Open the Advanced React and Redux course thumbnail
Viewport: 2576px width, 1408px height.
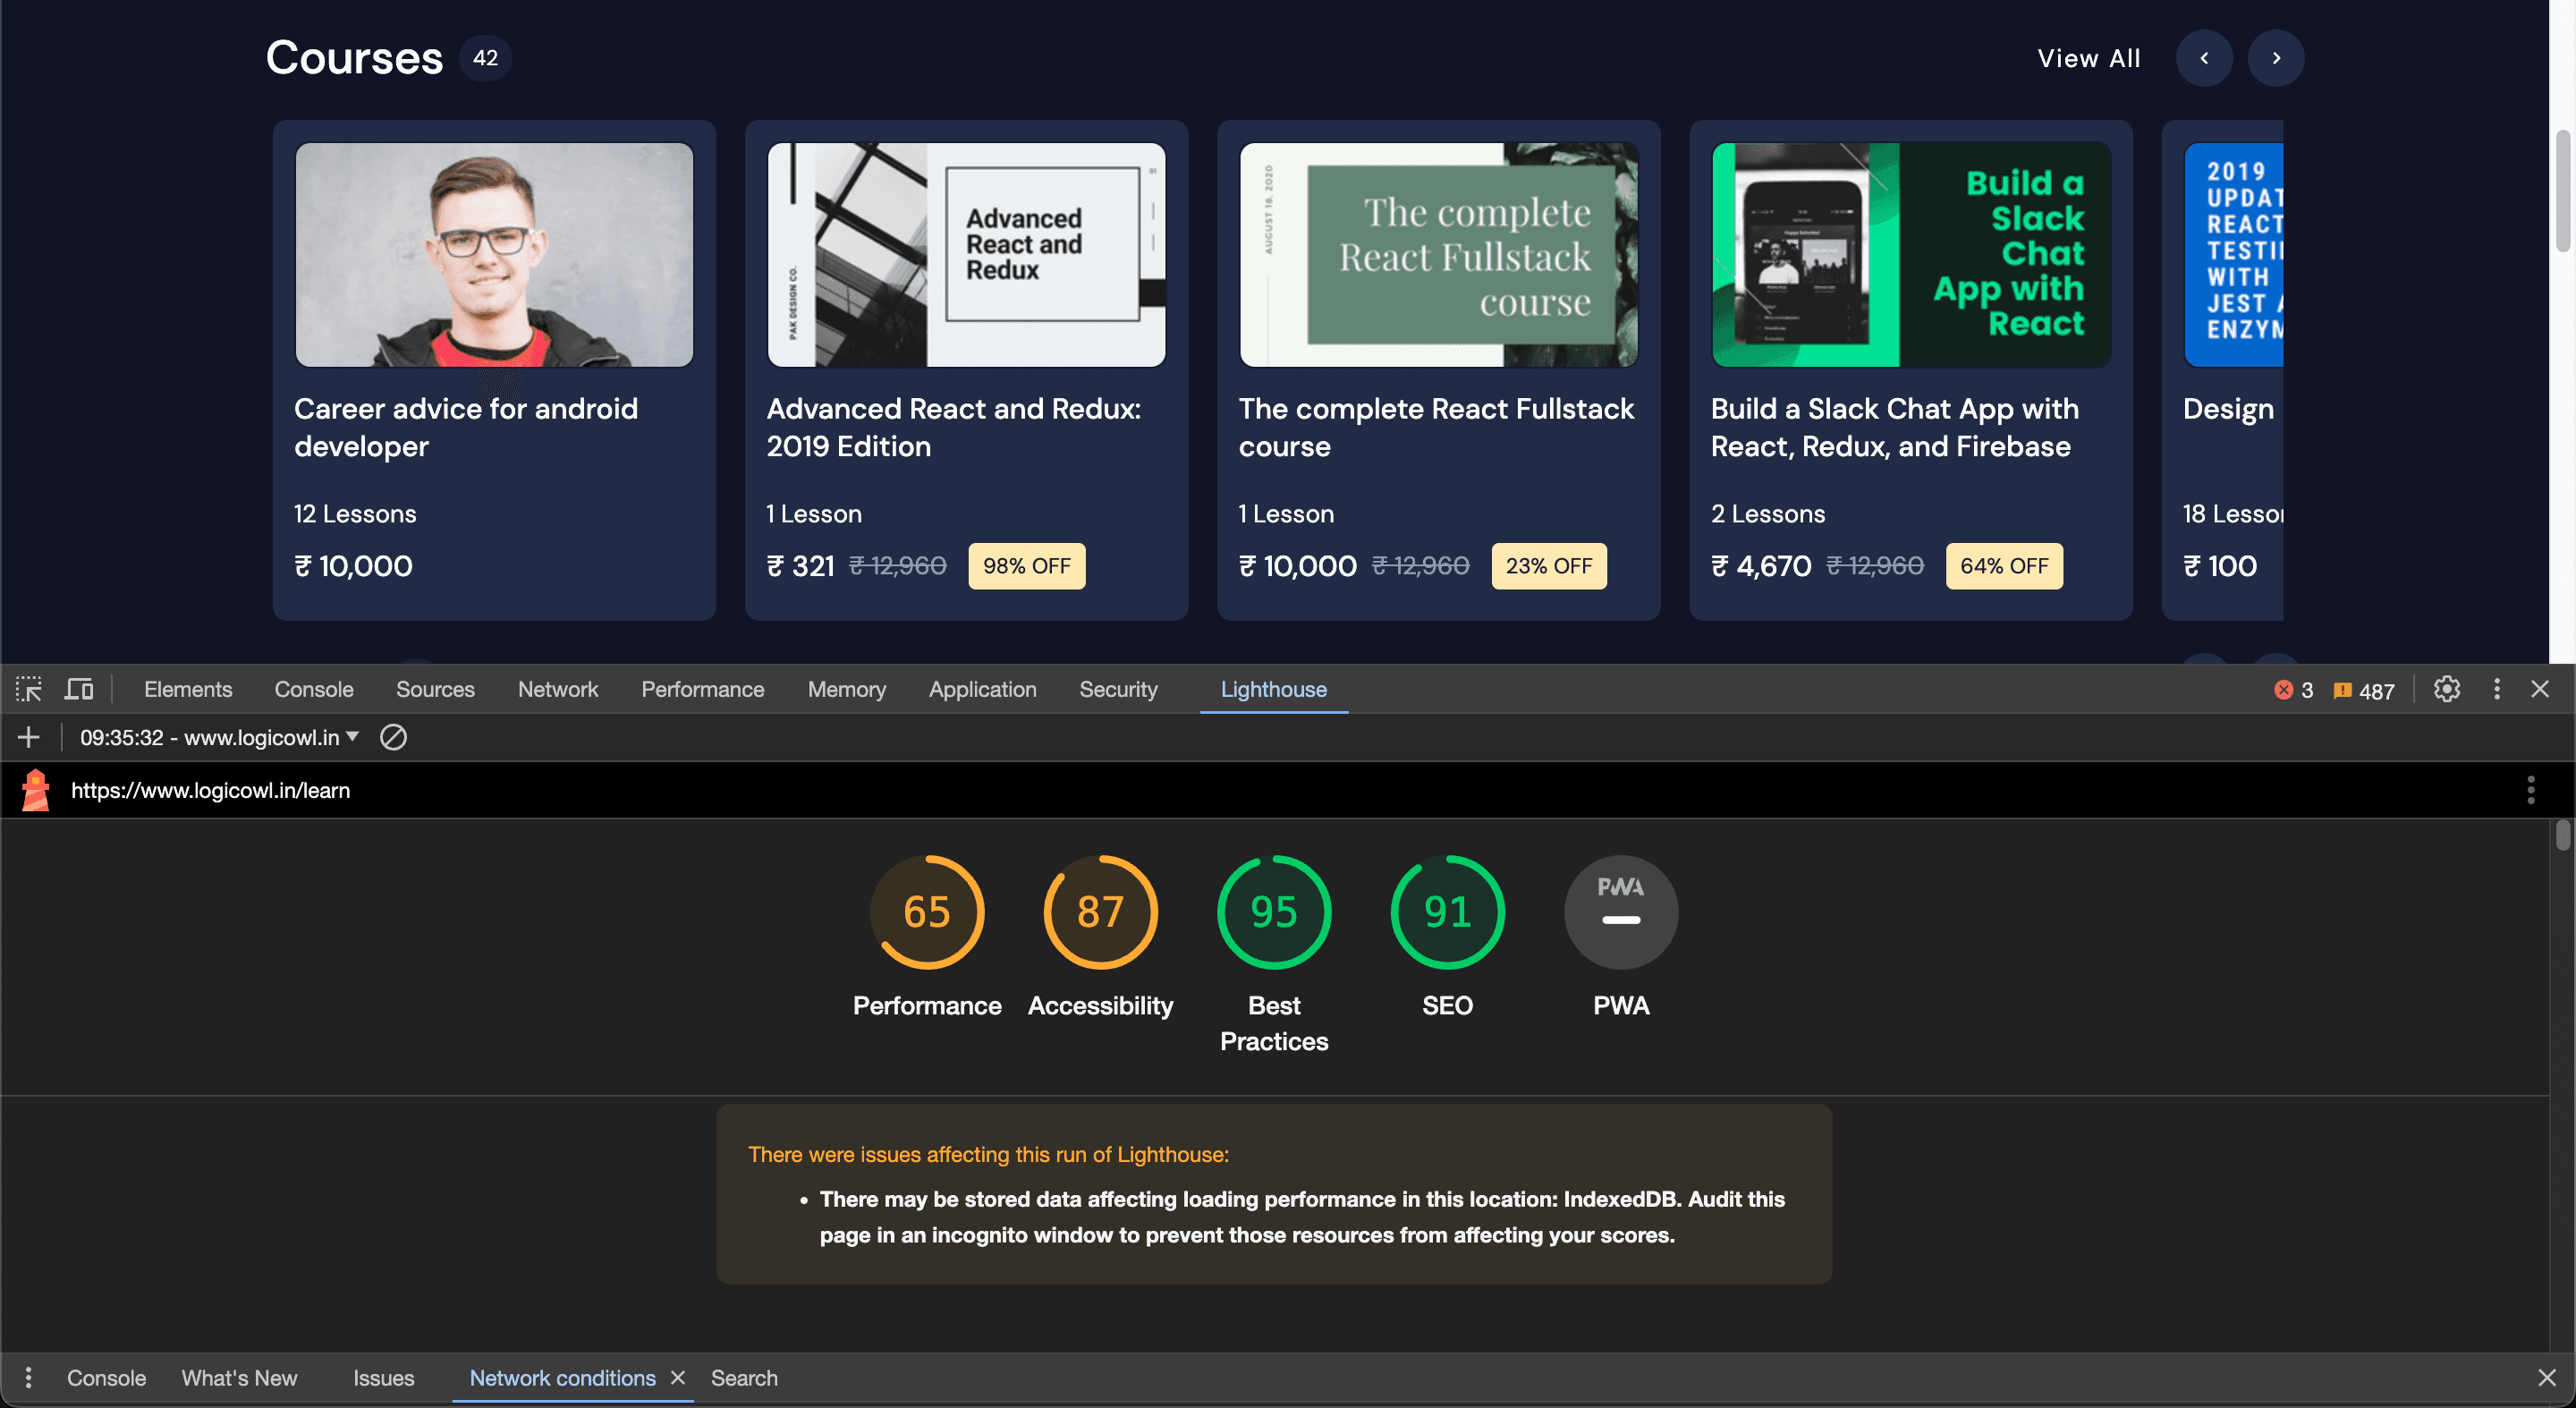pyautogui.click(x=966, y=254)
